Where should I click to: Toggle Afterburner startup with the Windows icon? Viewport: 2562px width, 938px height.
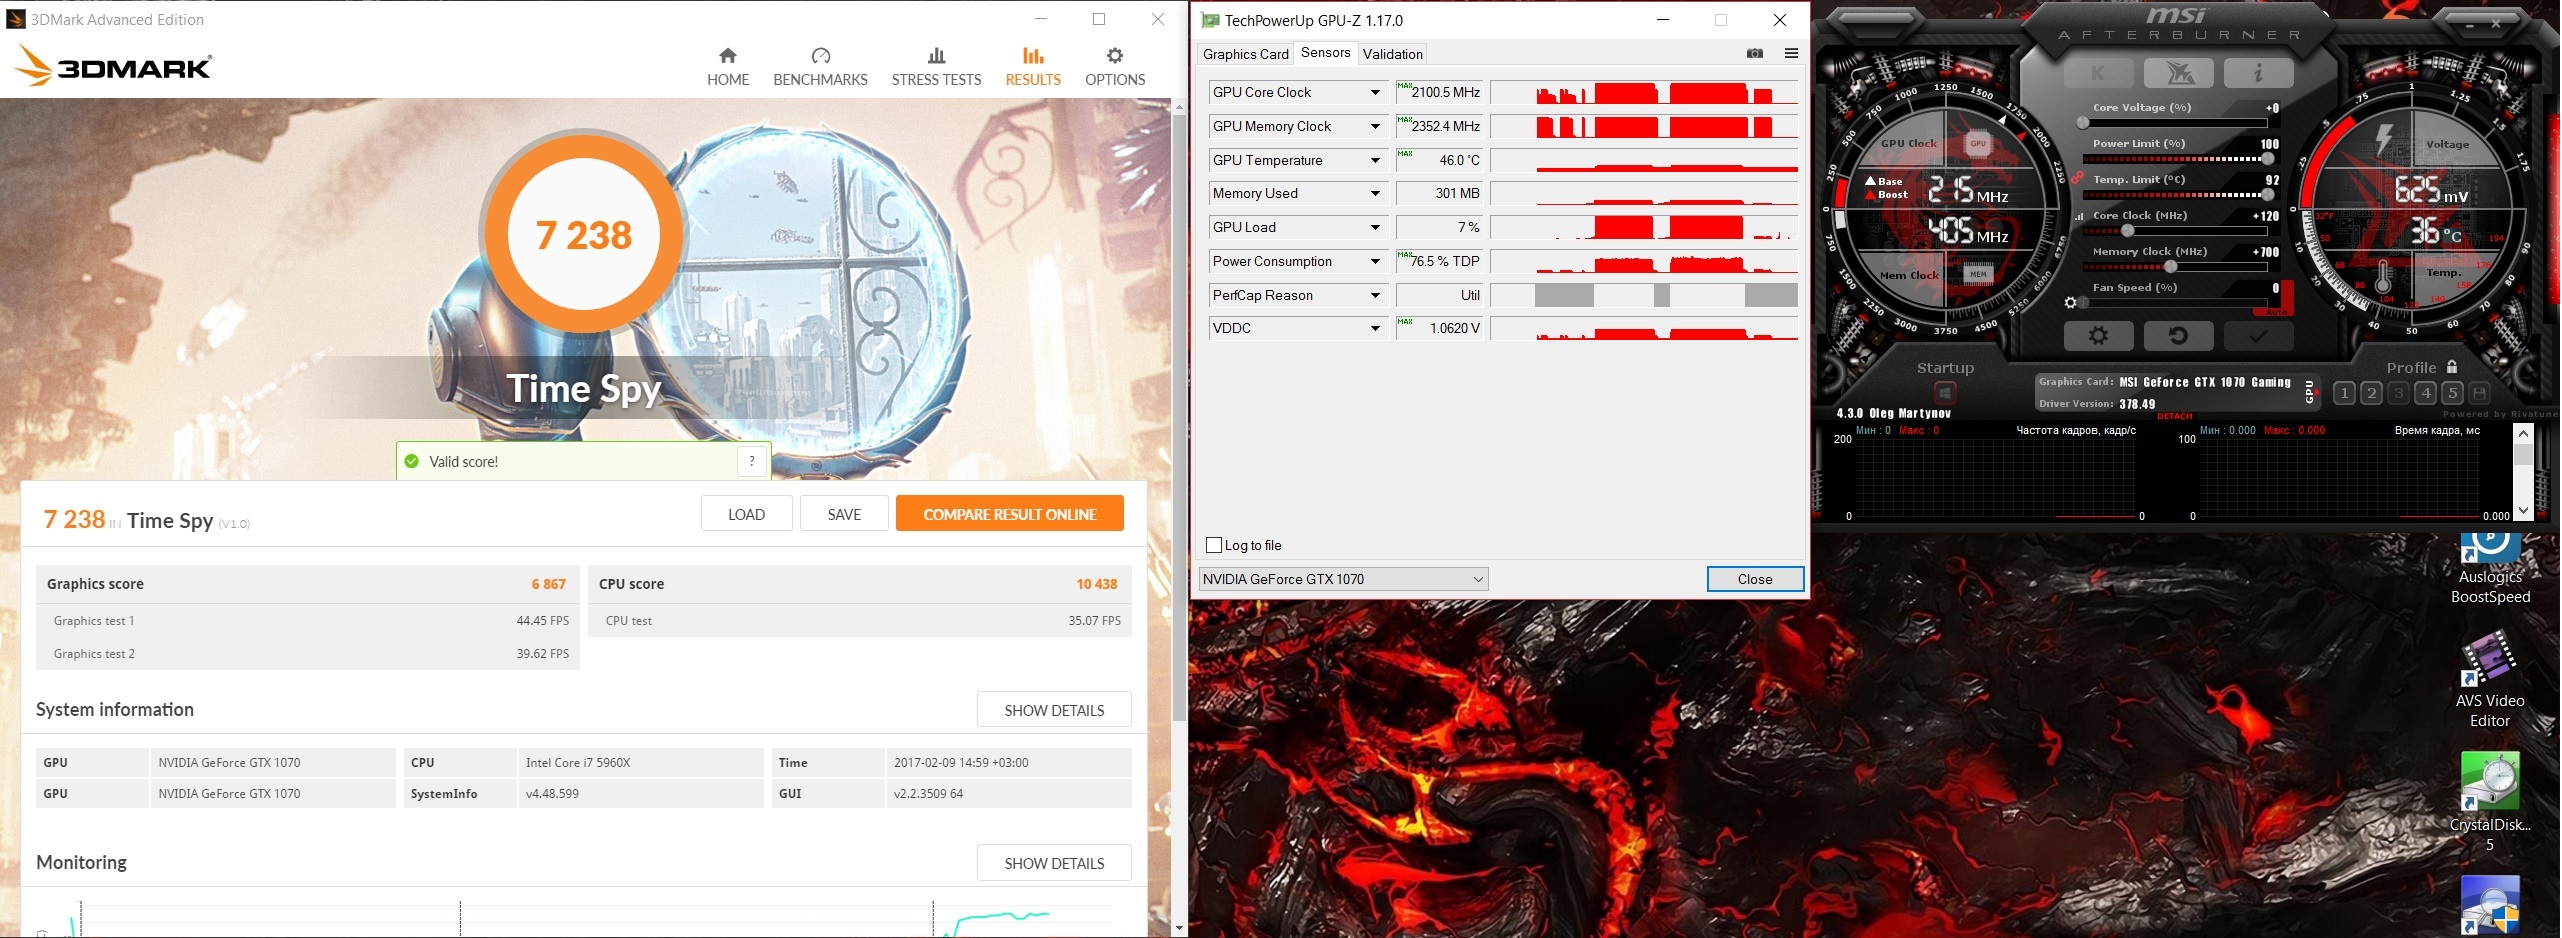pyautogui.click(x=1945, y=393)
